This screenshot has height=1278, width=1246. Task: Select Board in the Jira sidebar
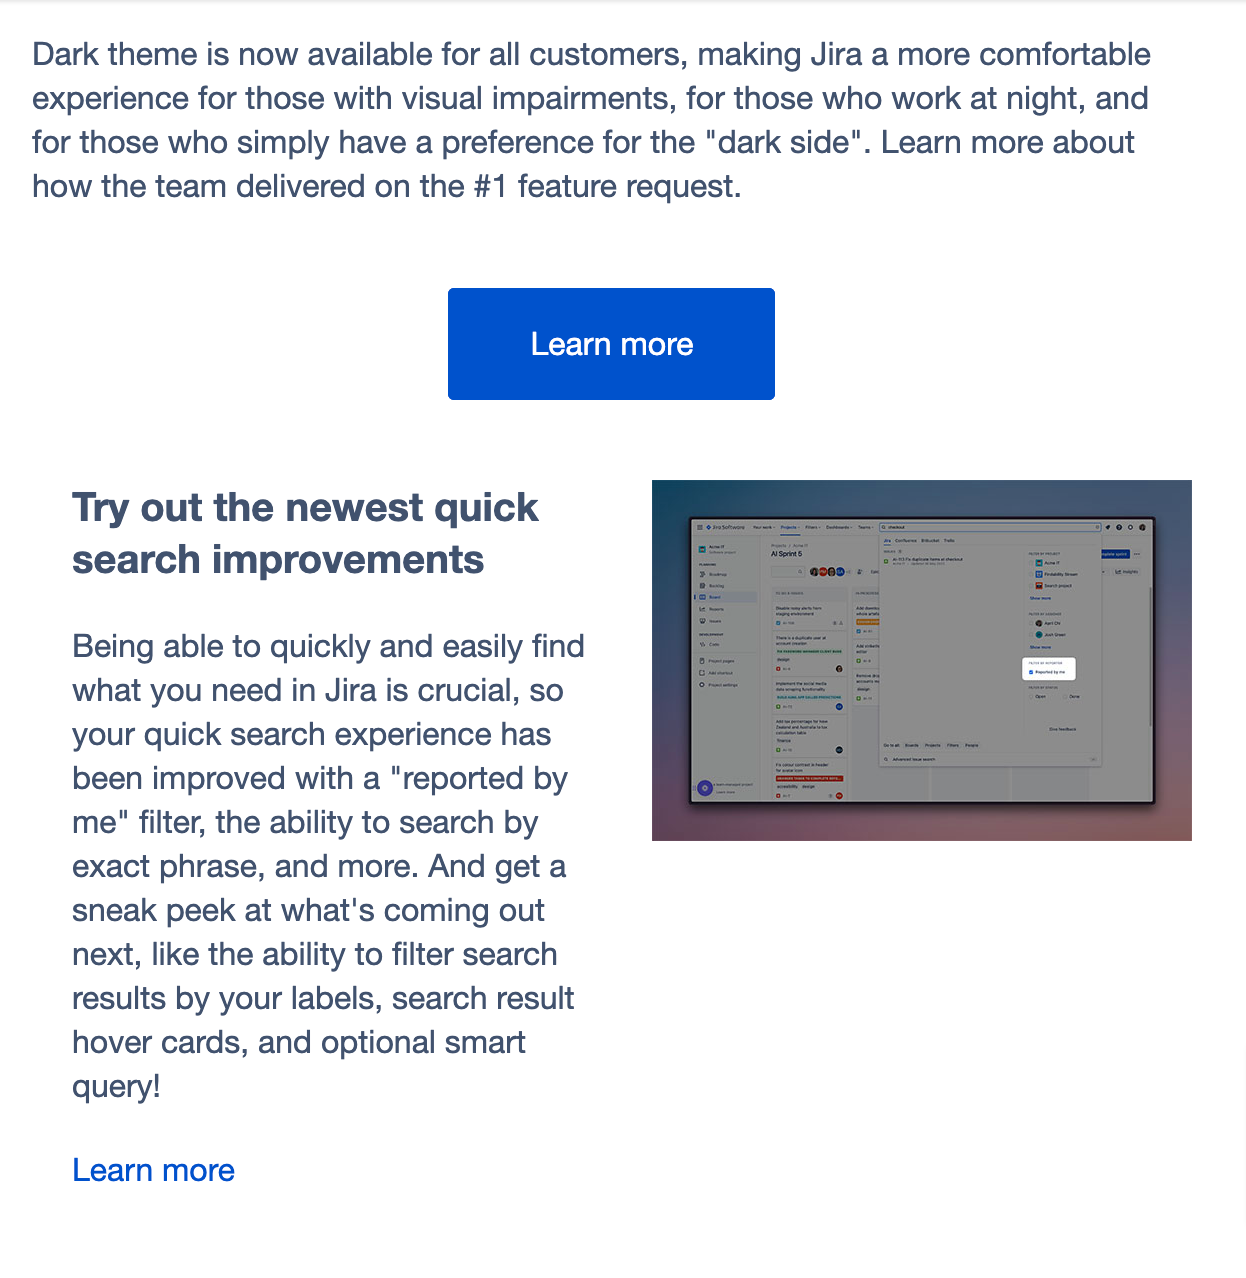(x=714, y=597)
